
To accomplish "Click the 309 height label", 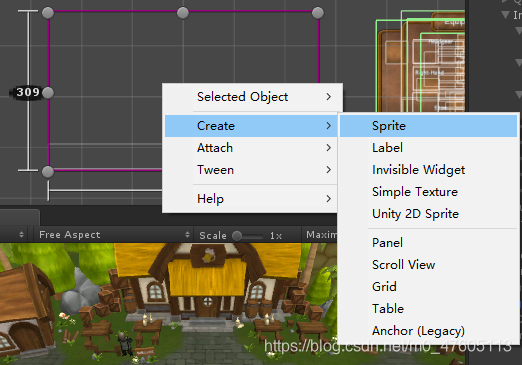I will tap(28, 92).
